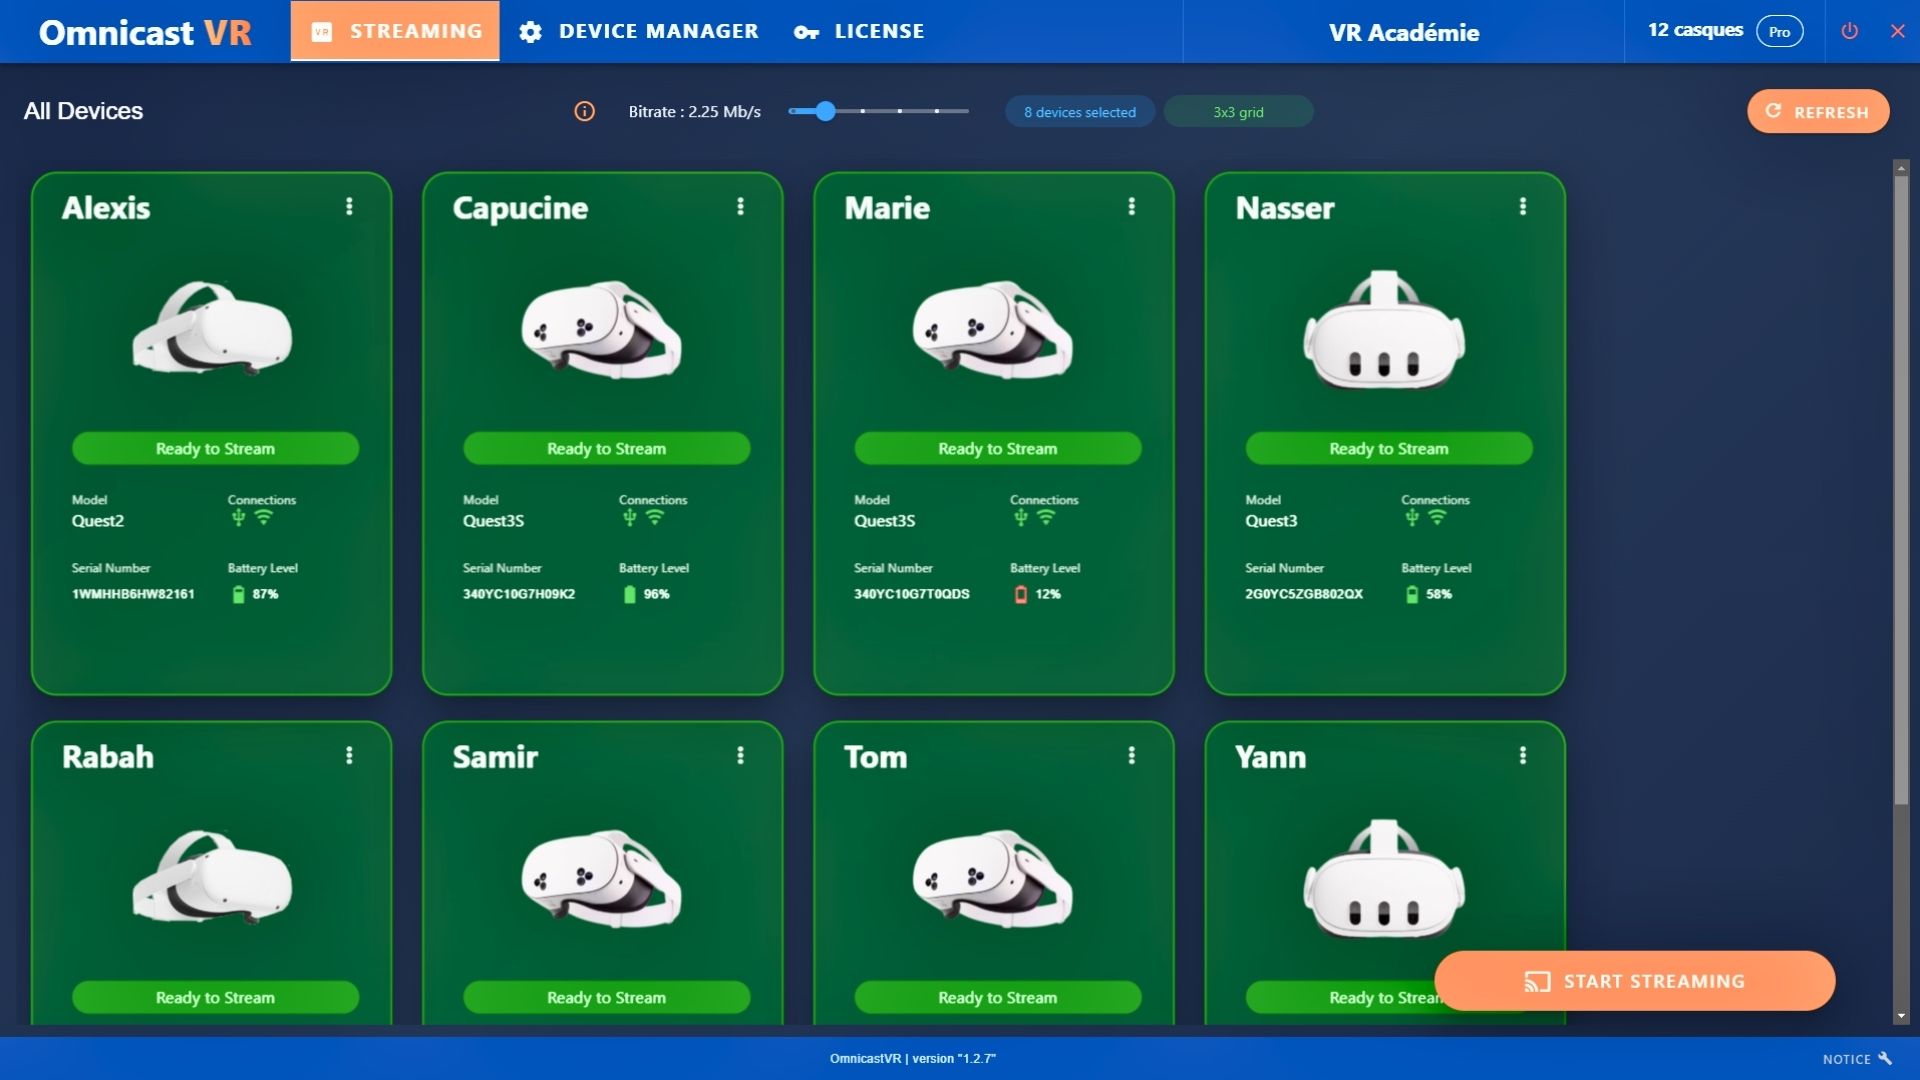Screen dimensions: 1920x1080
Task: Open Samir card options menu
Action: pyautogui.click(x=740, y=755)
